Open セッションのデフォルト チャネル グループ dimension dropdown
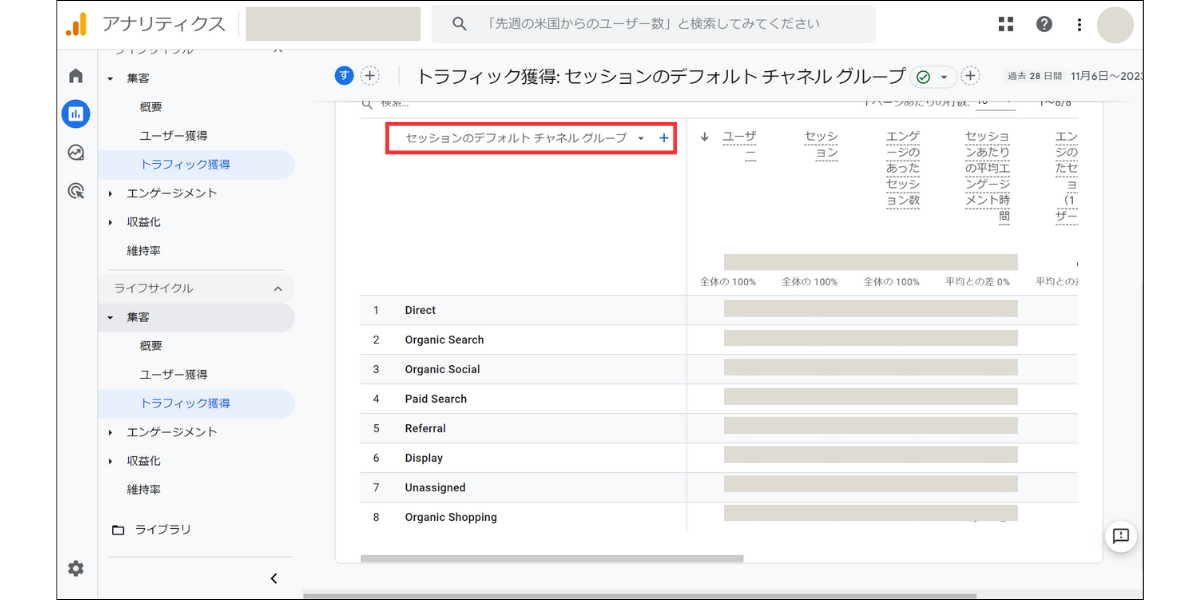 pyautogui.click(x=525, y=138)
